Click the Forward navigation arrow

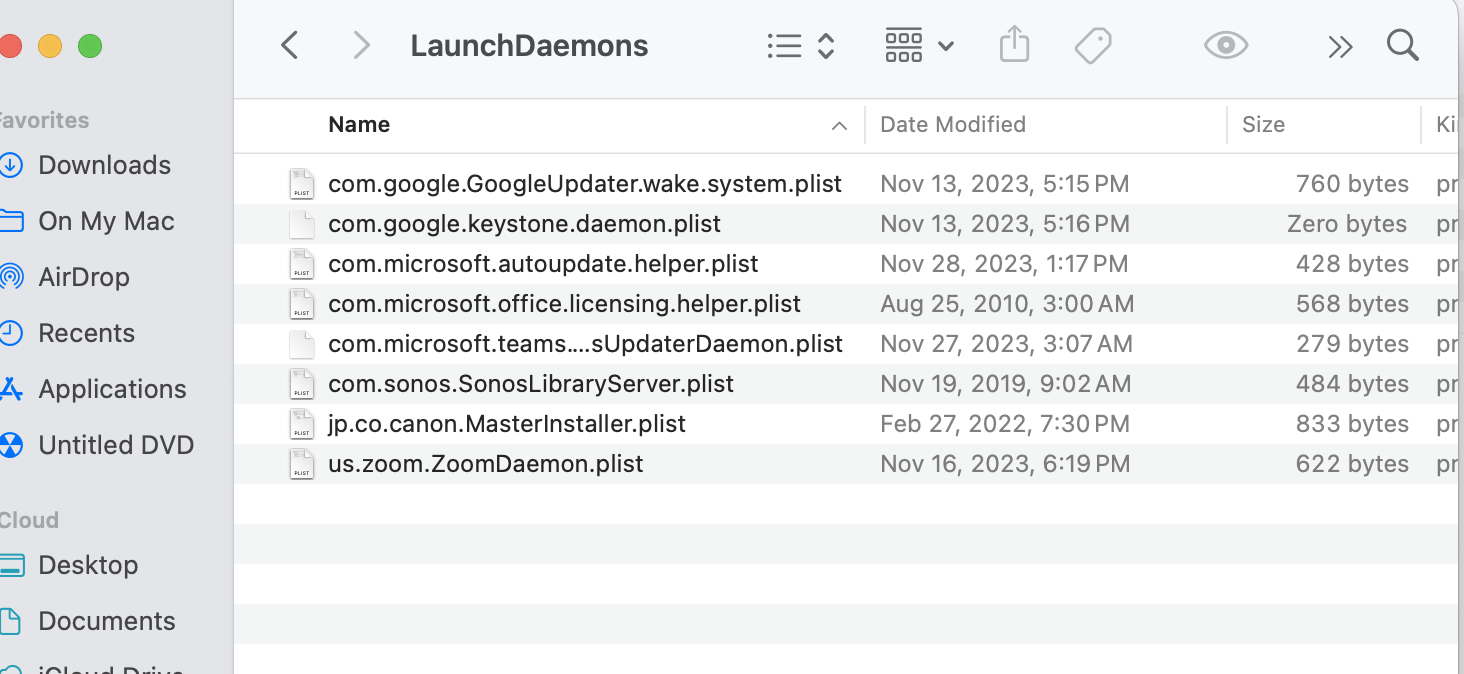pyautogui.click(x=362, y=45)
